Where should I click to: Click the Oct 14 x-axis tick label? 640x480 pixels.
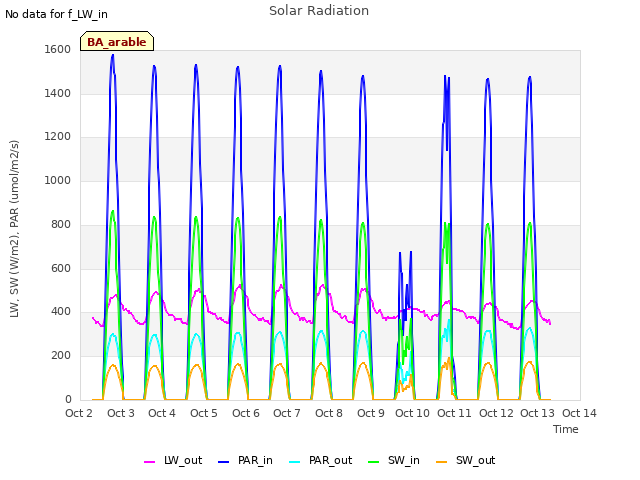coord(580,413)
